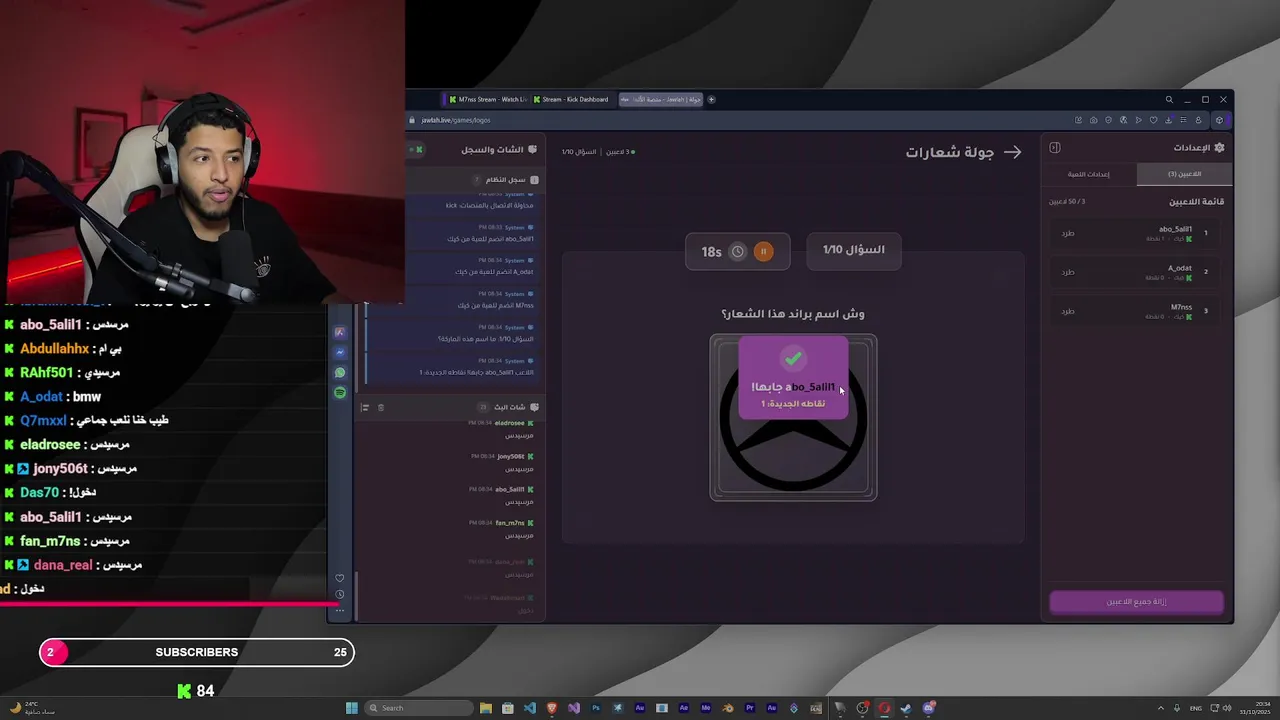Click the السؤال 1/10 question counter box
This screenshot has height=720, width=1280.
pos(853,250)
